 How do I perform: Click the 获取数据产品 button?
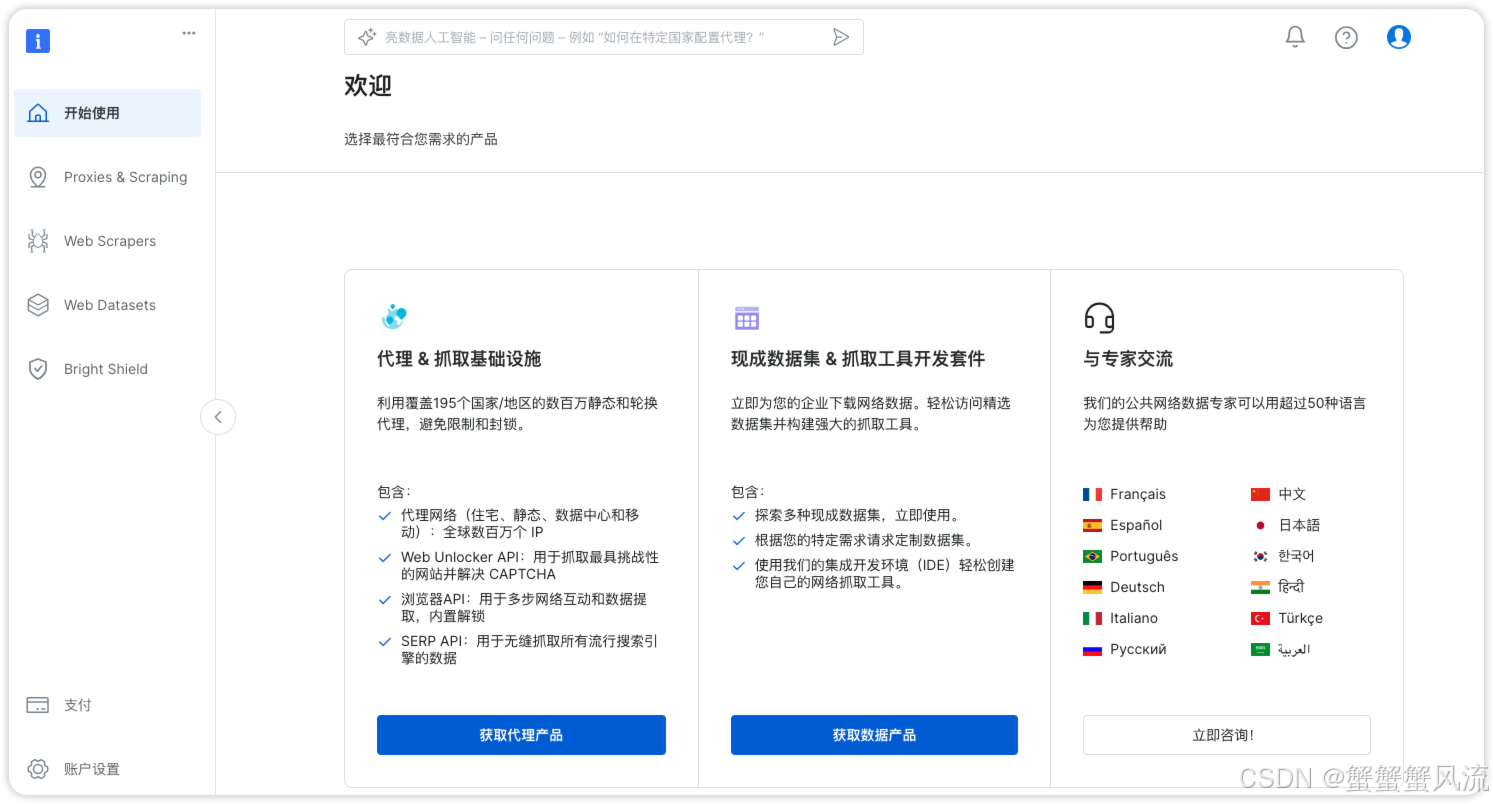[x=874, y=735]
